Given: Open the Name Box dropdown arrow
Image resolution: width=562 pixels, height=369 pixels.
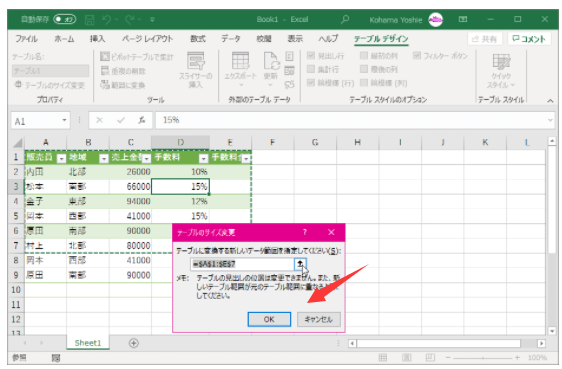Looking at the screenshot, I should click(64, 120).
